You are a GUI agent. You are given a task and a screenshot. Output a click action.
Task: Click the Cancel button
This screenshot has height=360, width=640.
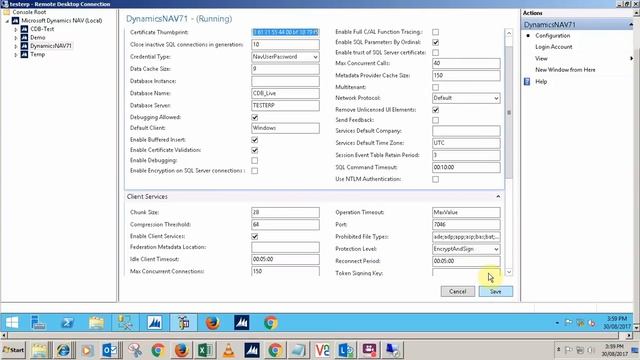pos(458,291)
